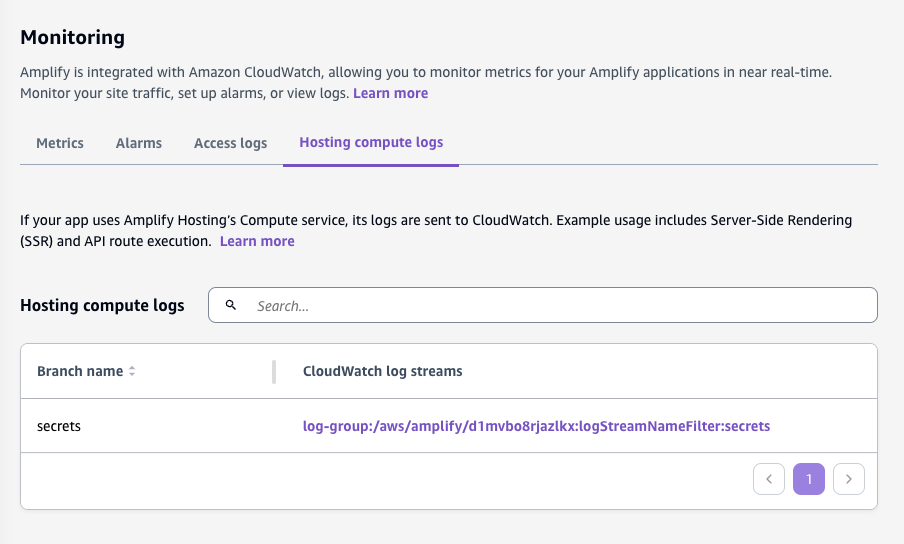Click the CloudWatch log streams column header
Image resolution: width=904 pixels, height=544 pixels.
click(383, 371)
